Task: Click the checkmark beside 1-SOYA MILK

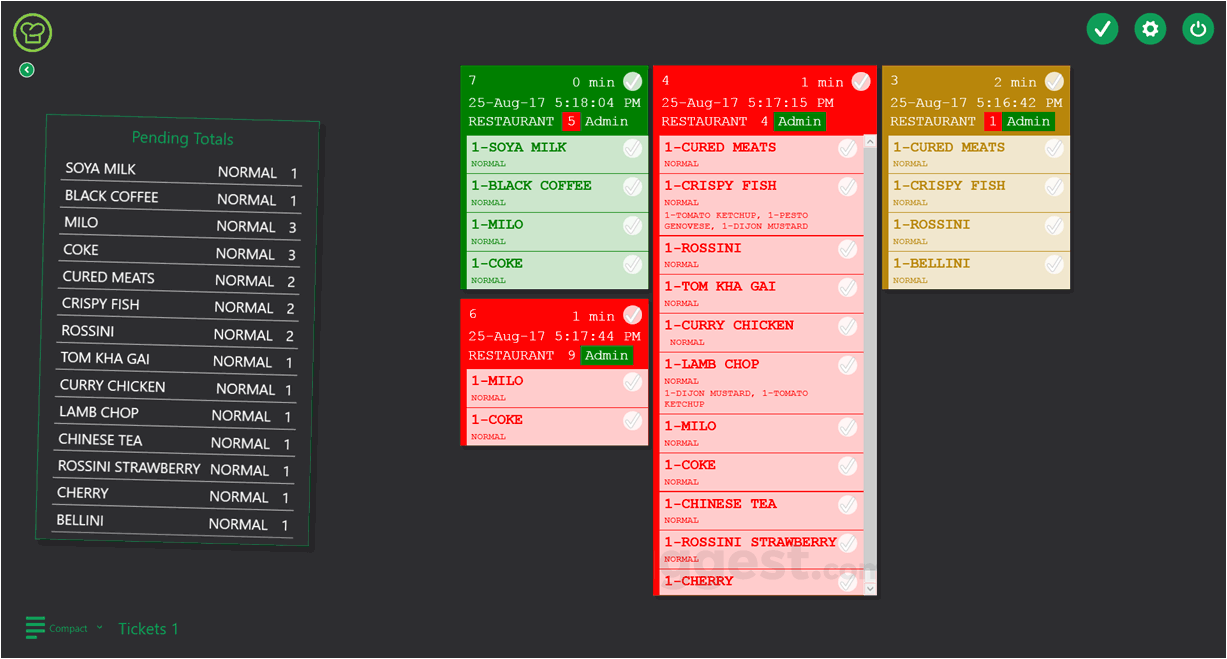Action: point(632,149)
